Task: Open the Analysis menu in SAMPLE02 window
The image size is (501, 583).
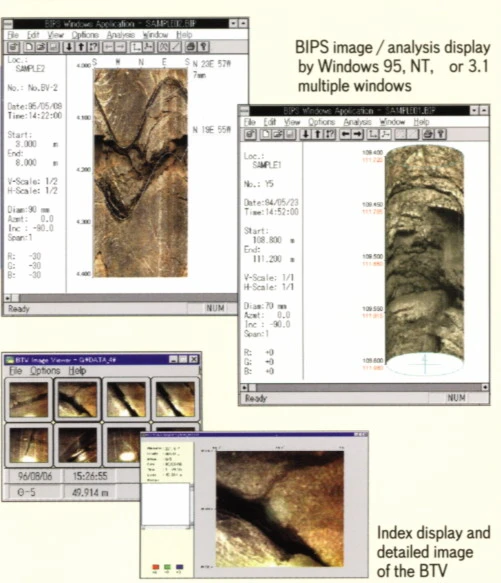Action: (x=121, y=35)
